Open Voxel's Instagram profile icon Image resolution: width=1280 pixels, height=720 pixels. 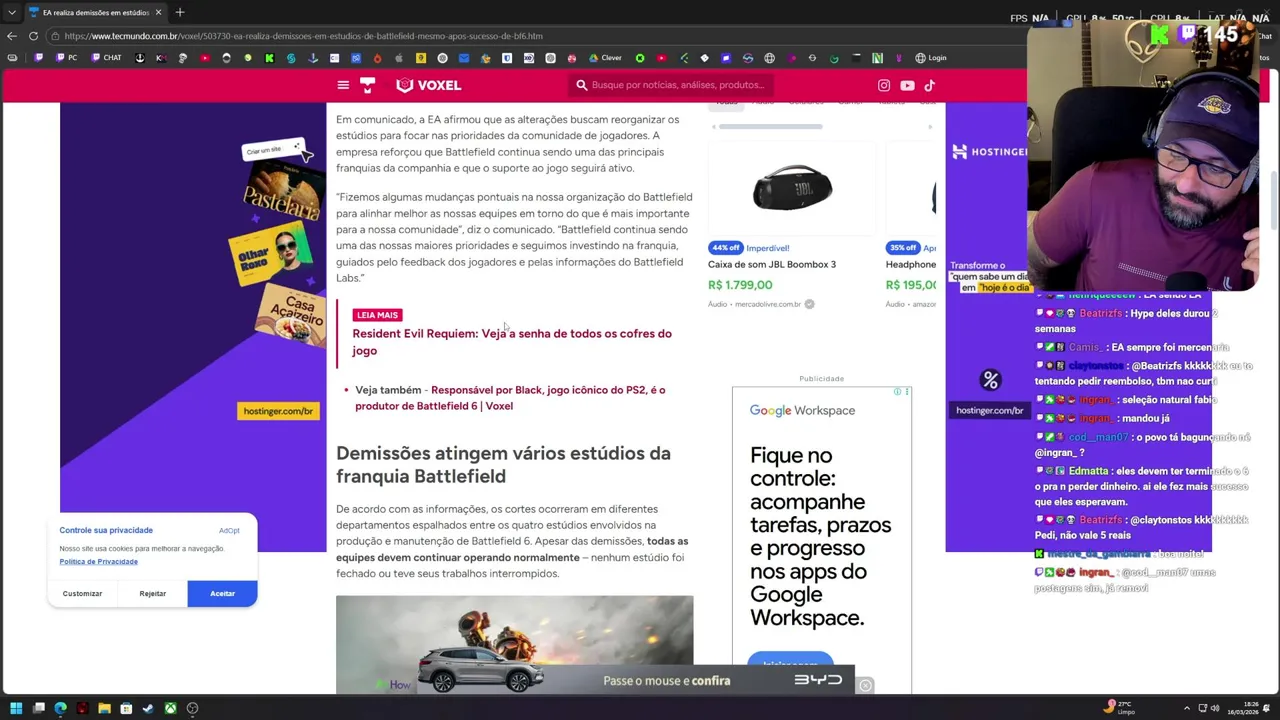[x=884, y=85]
